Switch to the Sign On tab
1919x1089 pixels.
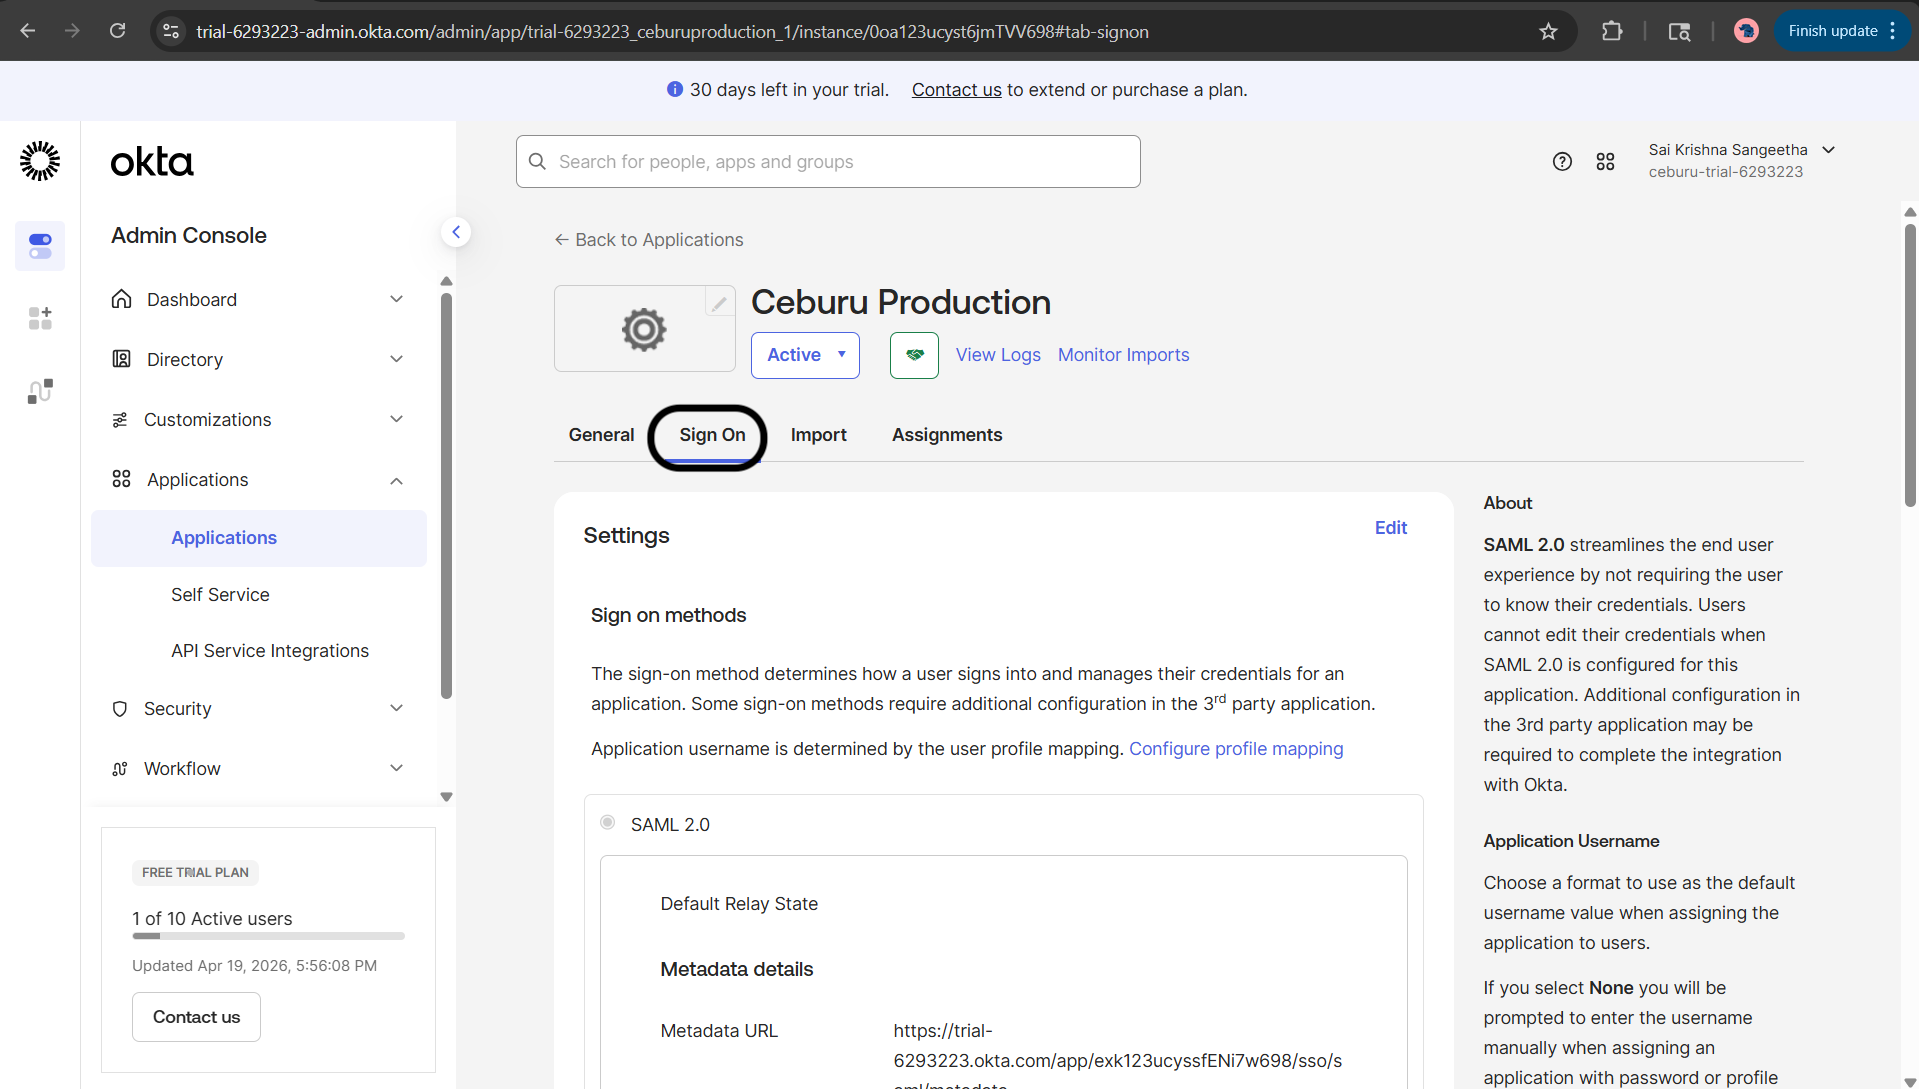712,435
